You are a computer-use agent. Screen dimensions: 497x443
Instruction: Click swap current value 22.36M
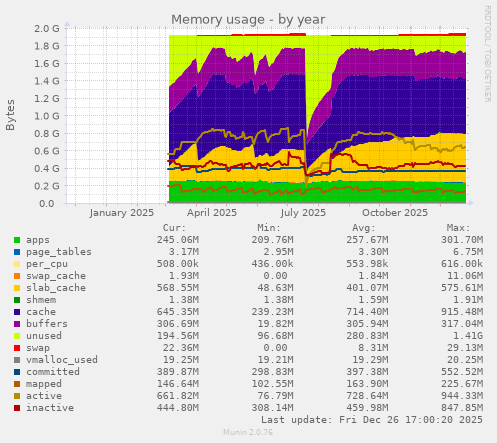(181, 348)
